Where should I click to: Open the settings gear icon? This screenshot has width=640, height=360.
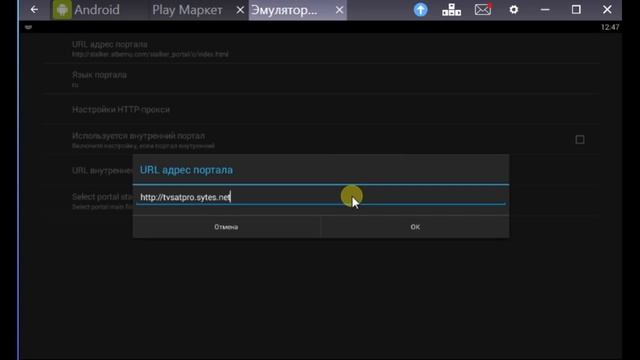coord(514,9)
